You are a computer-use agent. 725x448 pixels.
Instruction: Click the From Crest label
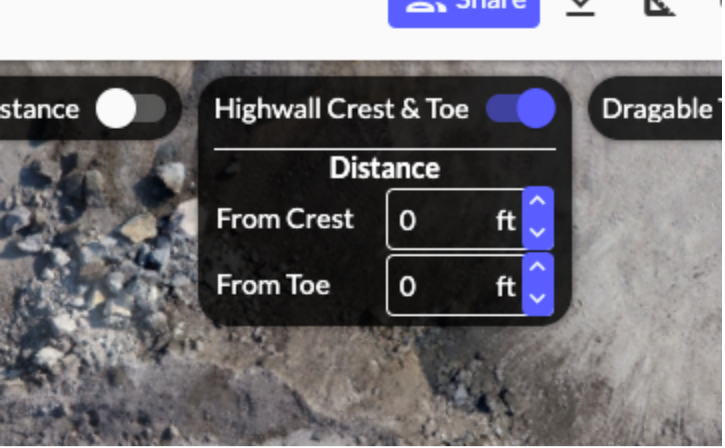tap(285, 219)
